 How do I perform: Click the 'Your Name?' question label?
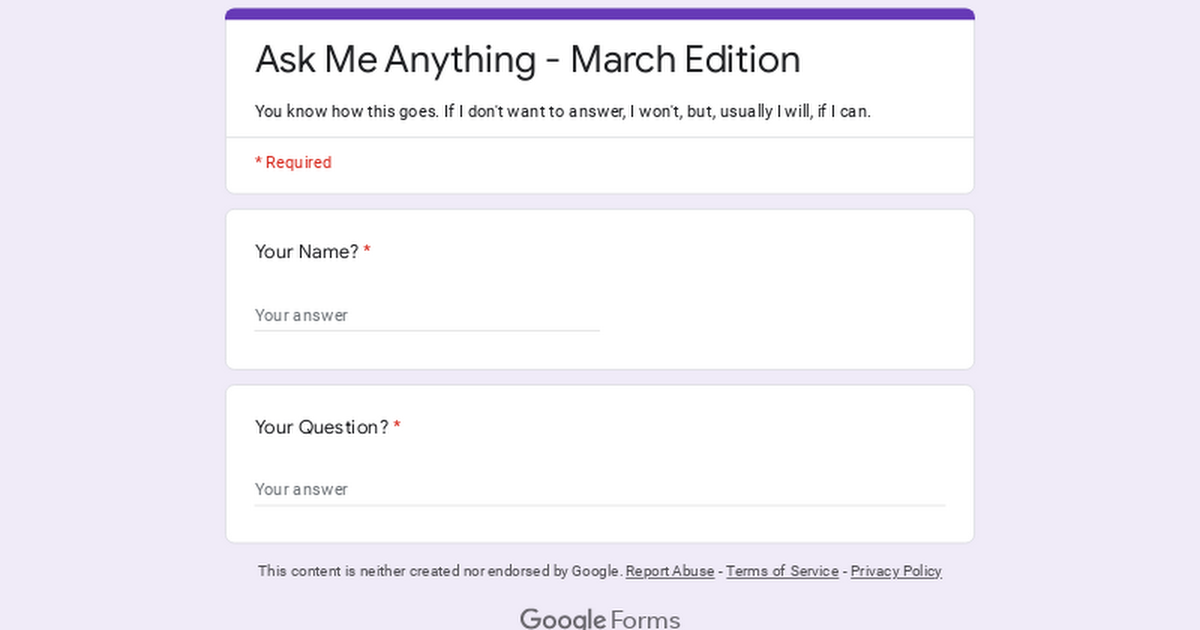pyautogui.click(x=307, y=252)
